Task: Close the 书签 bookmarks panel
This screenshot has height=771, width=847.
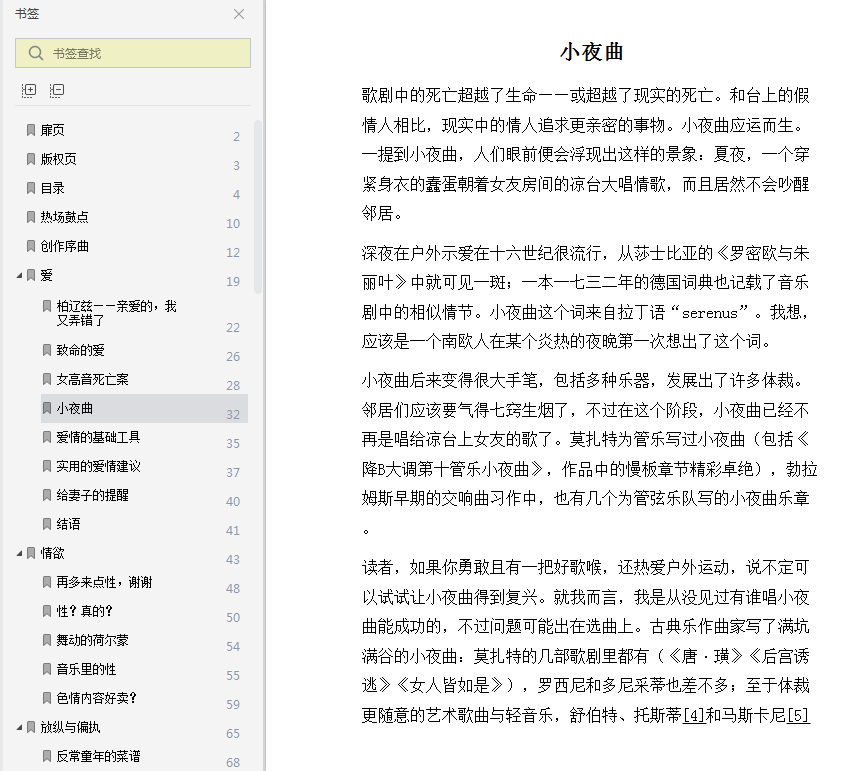Action: 239,14
